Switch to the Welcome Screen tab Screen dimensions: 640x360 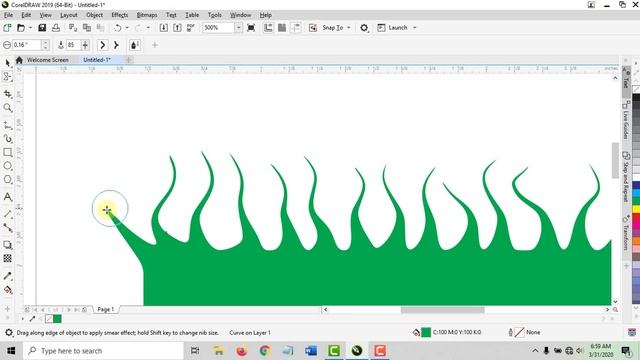(47, 60)
